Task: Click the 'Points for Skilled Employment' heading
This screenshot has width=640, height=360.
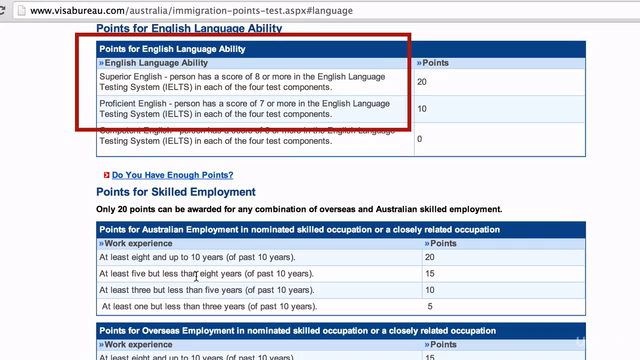Action: point(176,192)
